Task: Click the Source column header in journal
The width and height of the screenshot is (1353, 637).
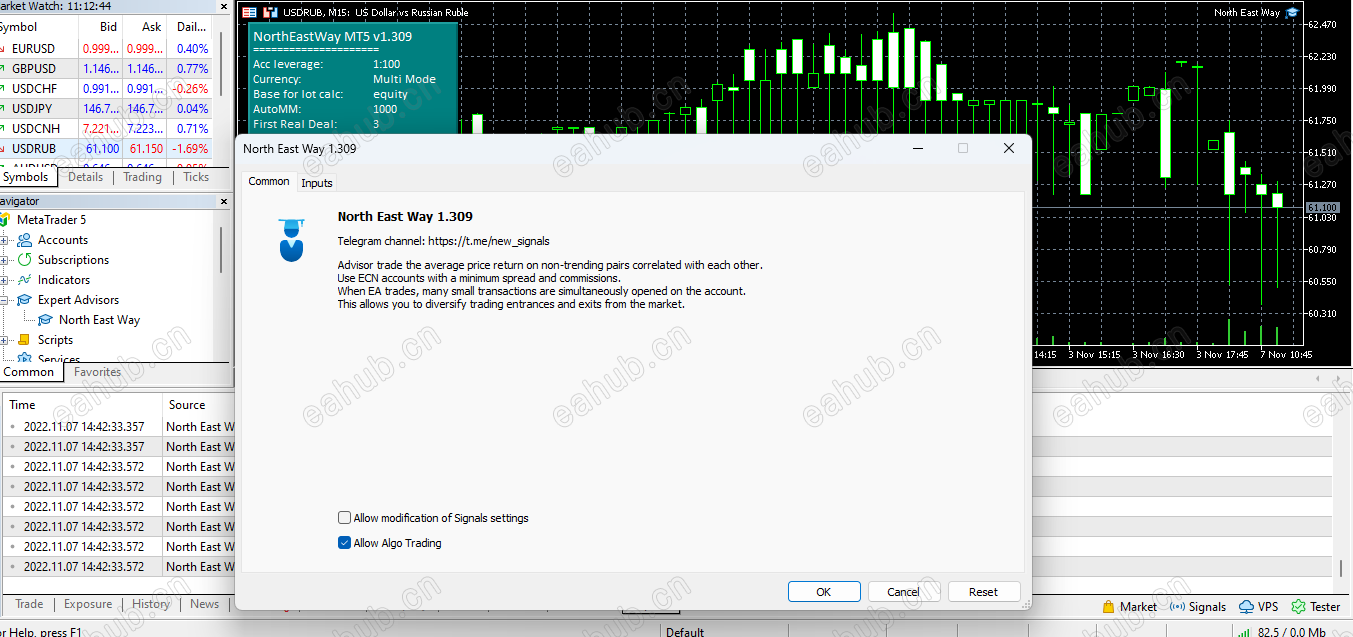Action: pyautogui.click(x=198, y=405)
